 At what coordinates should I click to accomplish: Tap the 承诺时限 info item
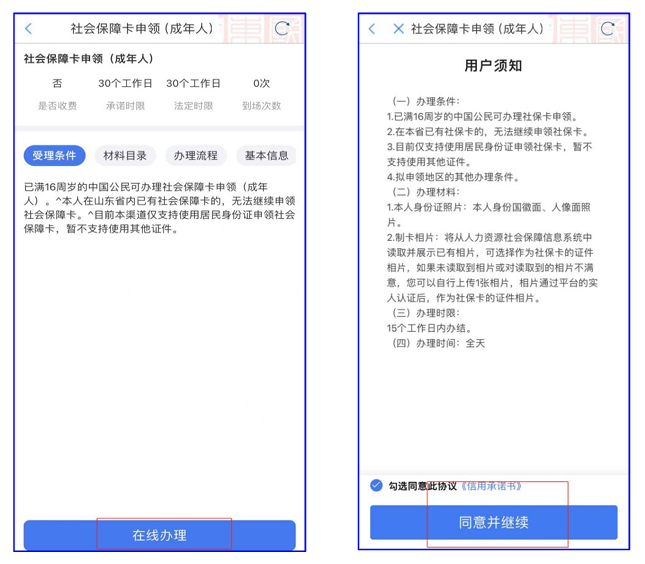(x=125, y=94)
